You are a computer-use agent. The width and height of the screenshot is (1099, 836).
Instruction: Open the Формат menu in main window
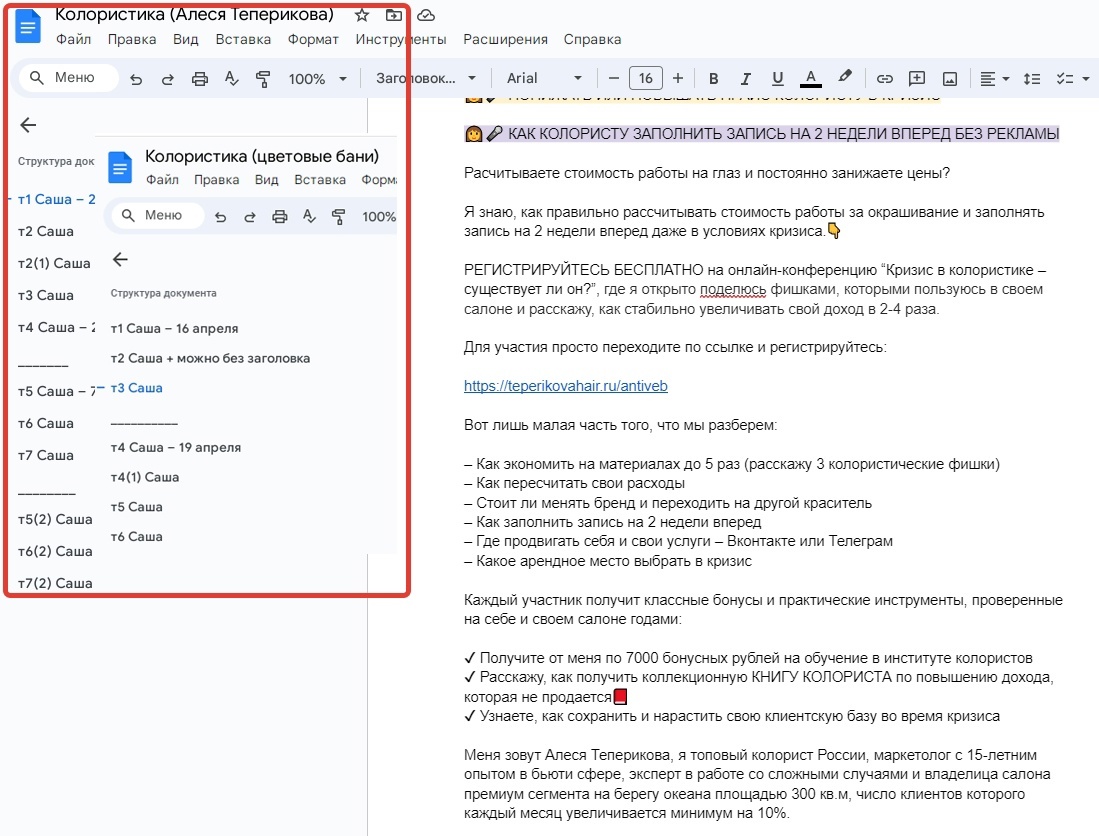click(x=313, y=39)
